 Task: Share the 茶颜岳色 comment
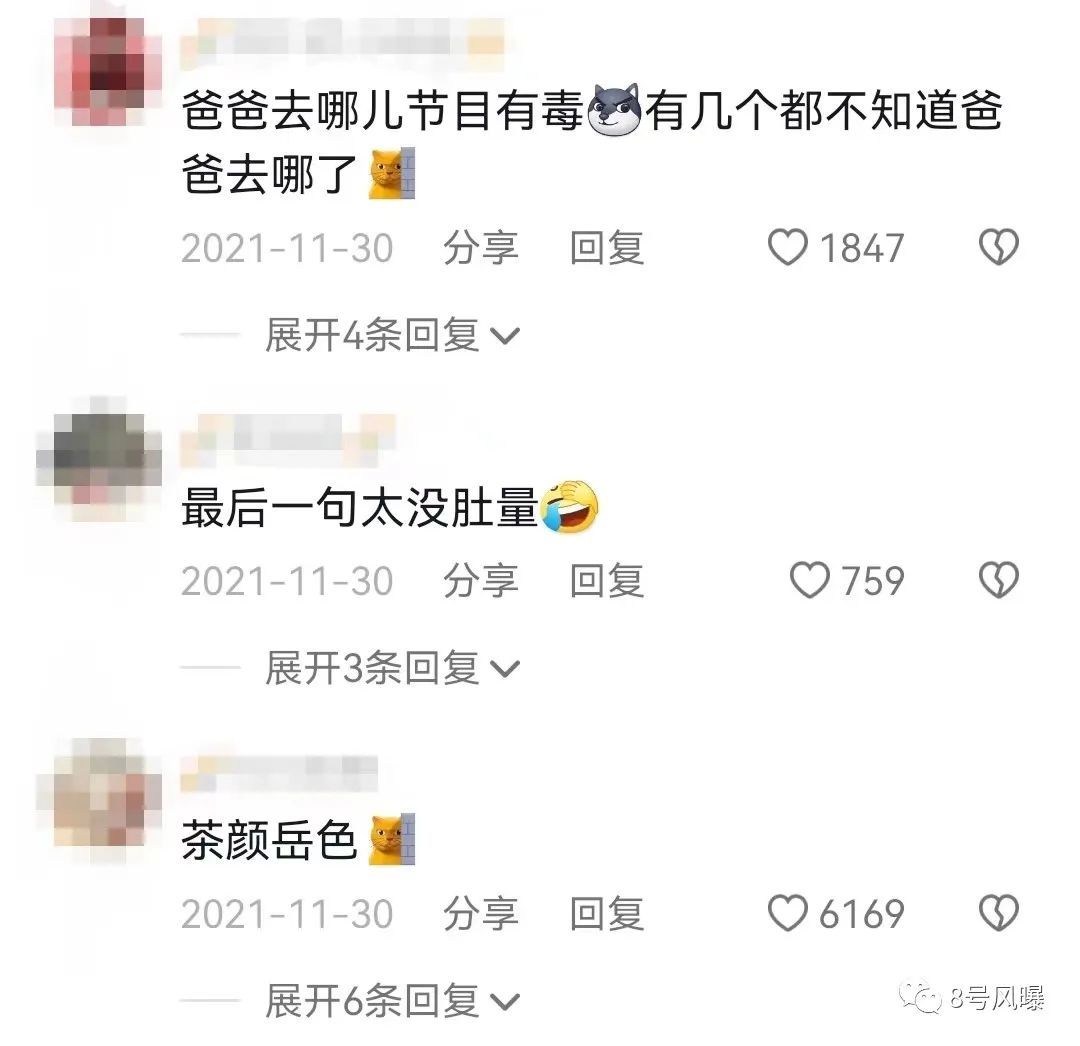click(481, 914)
